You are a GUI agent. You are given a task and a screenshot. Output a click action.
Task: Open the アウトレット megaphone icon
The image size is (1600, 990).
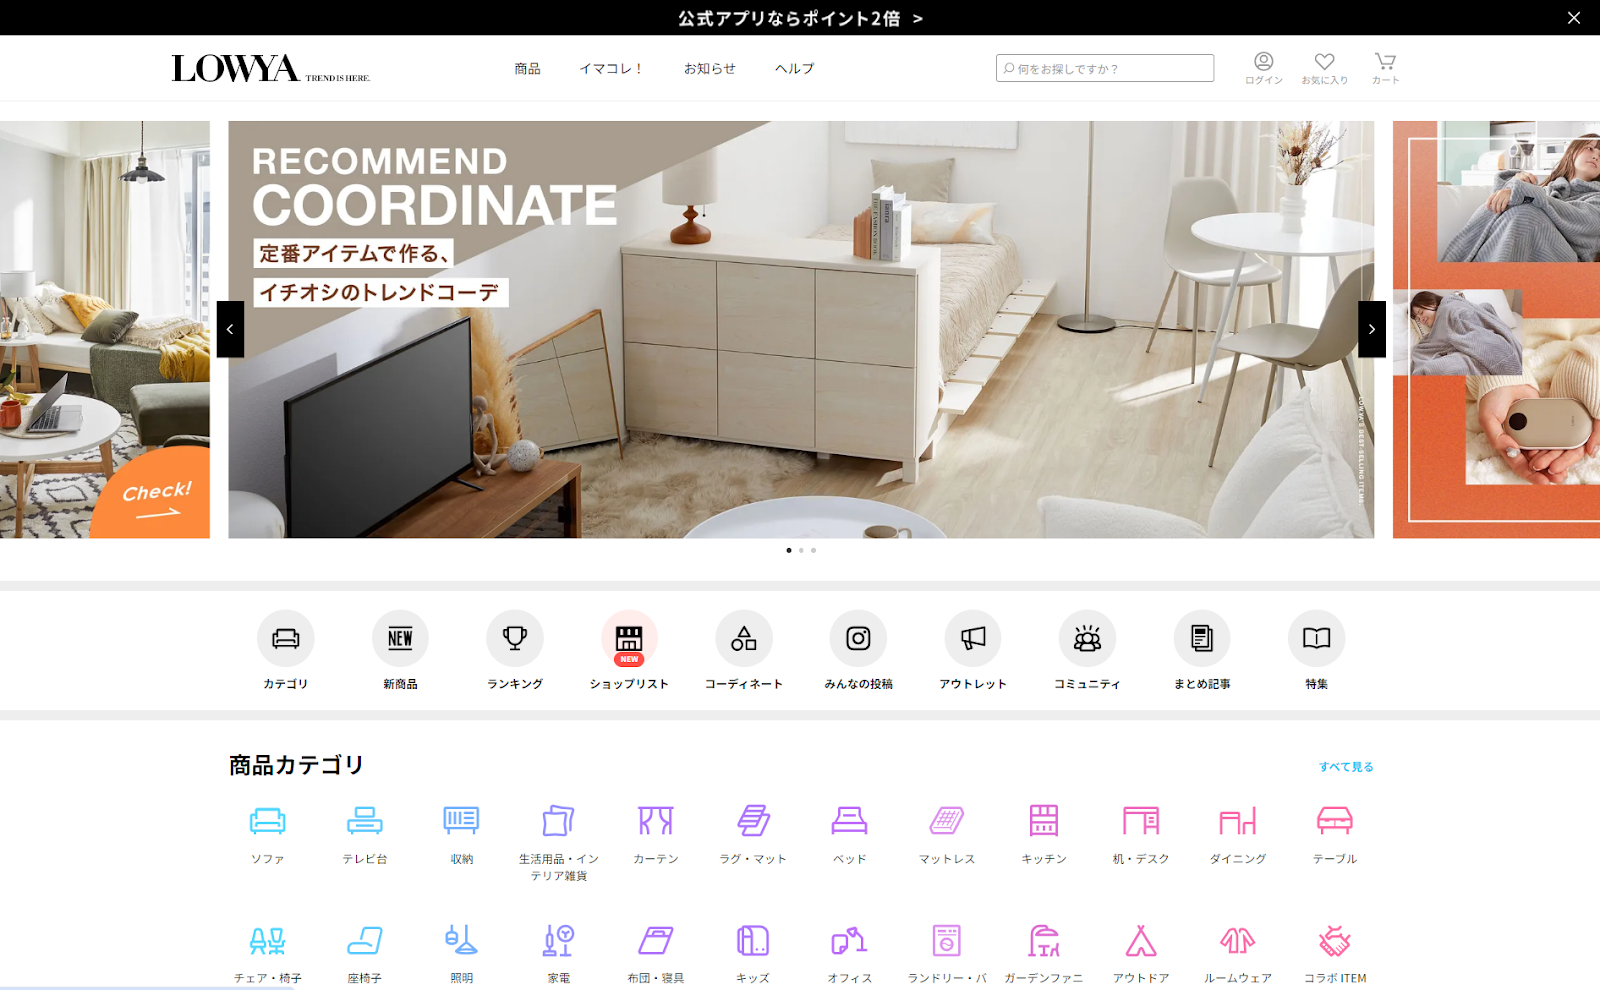(x=973, y=638)
